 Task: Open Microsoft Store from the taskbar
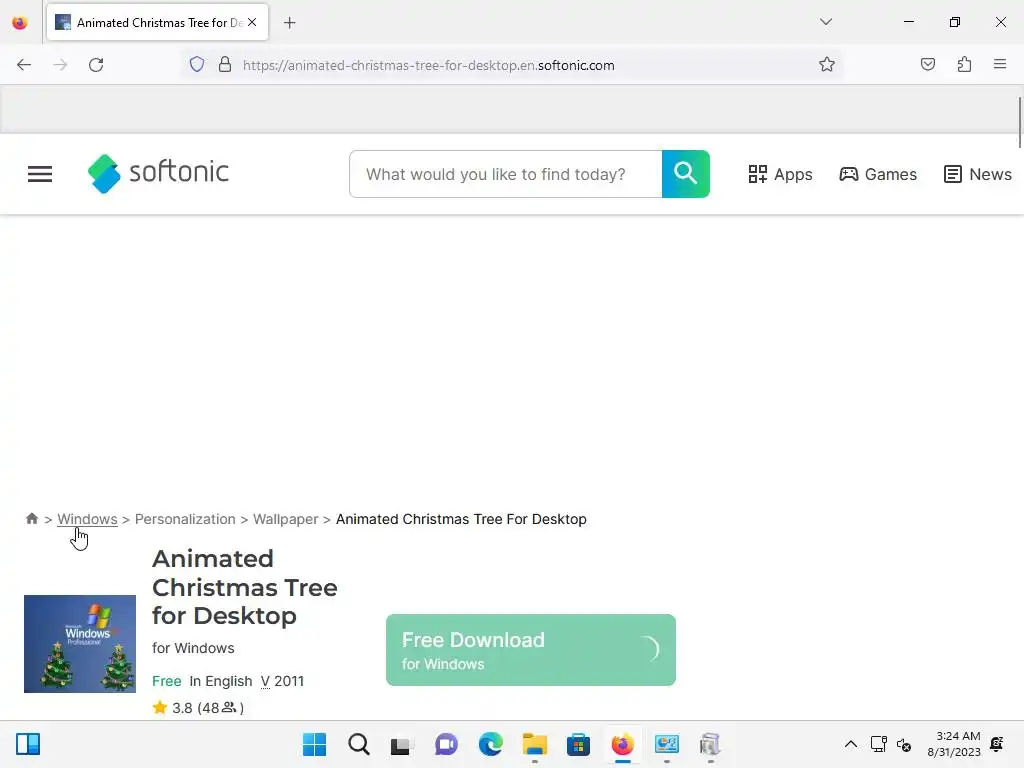coord(578,744)
